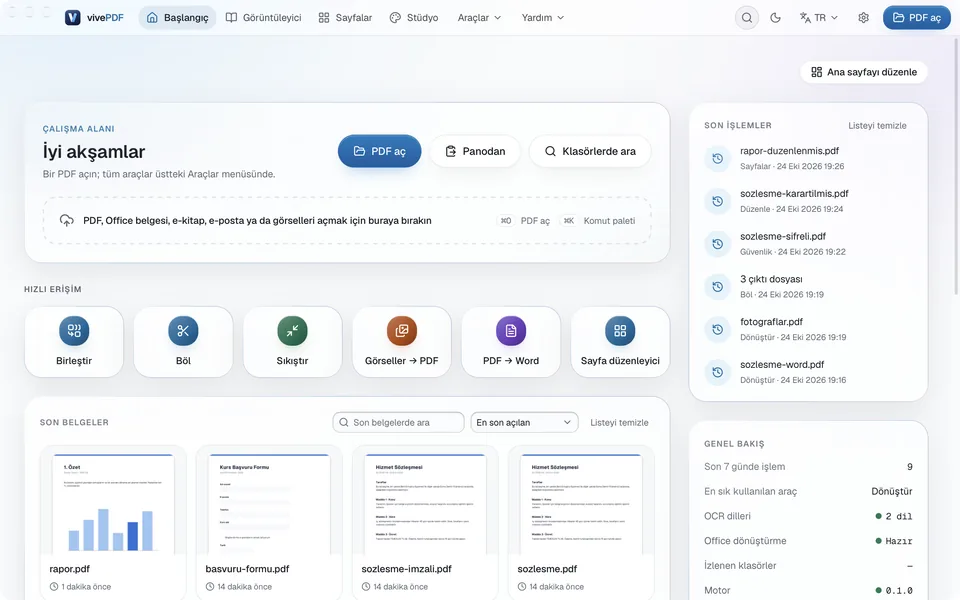Expand the Yardım menu
Viewport: 960px width, 600px height.
pyautogui.click(x=542, y=18)
